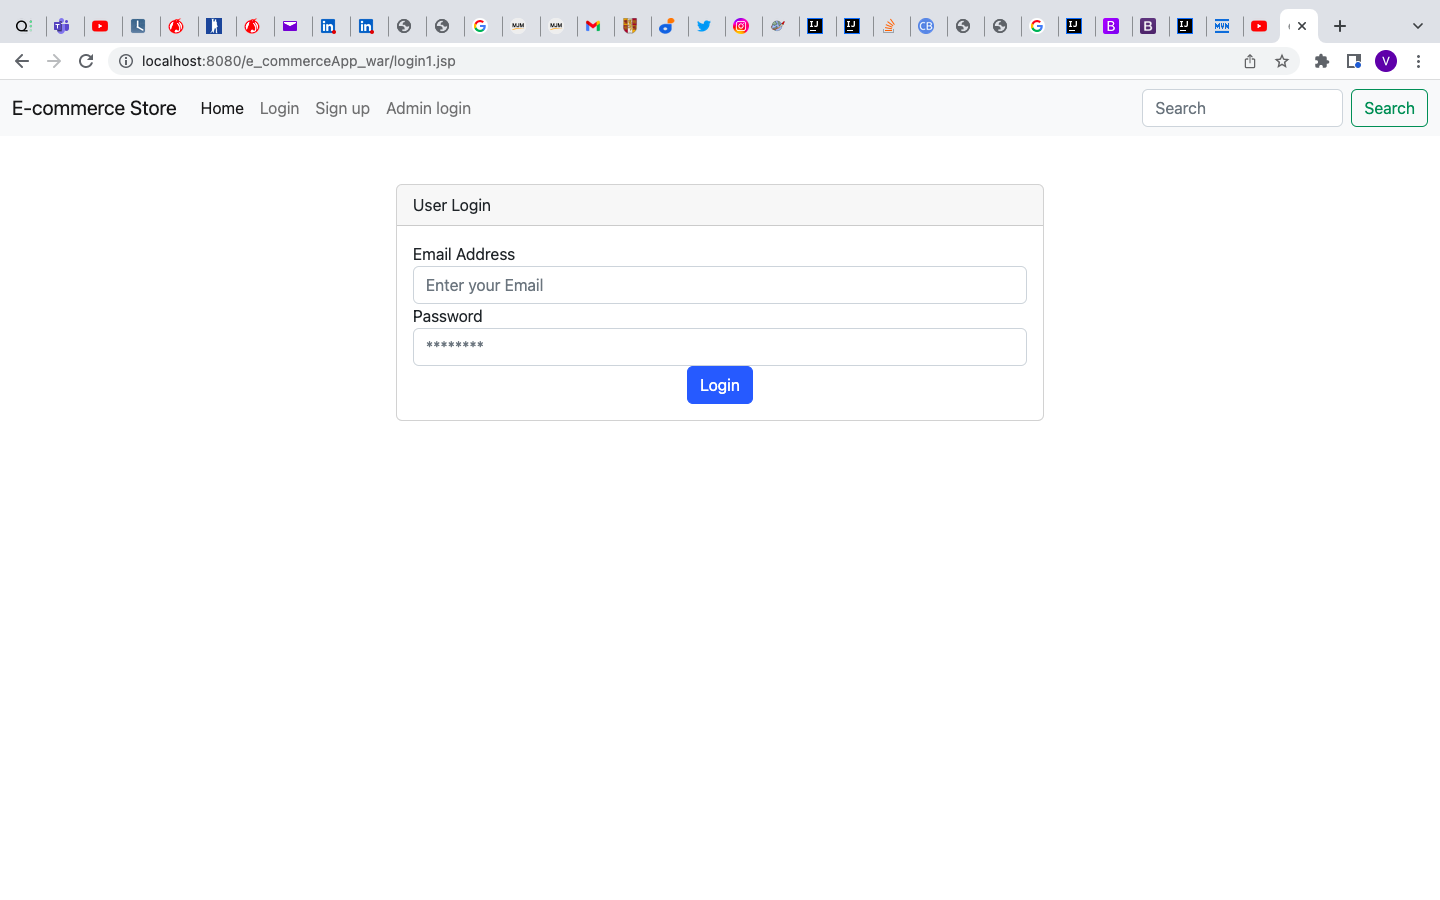Image resolution: width=1440 pixels, height=900 pixels.
Task: Click the "Email Address" label
Action: pyautogui.click(x=464, y=254)
